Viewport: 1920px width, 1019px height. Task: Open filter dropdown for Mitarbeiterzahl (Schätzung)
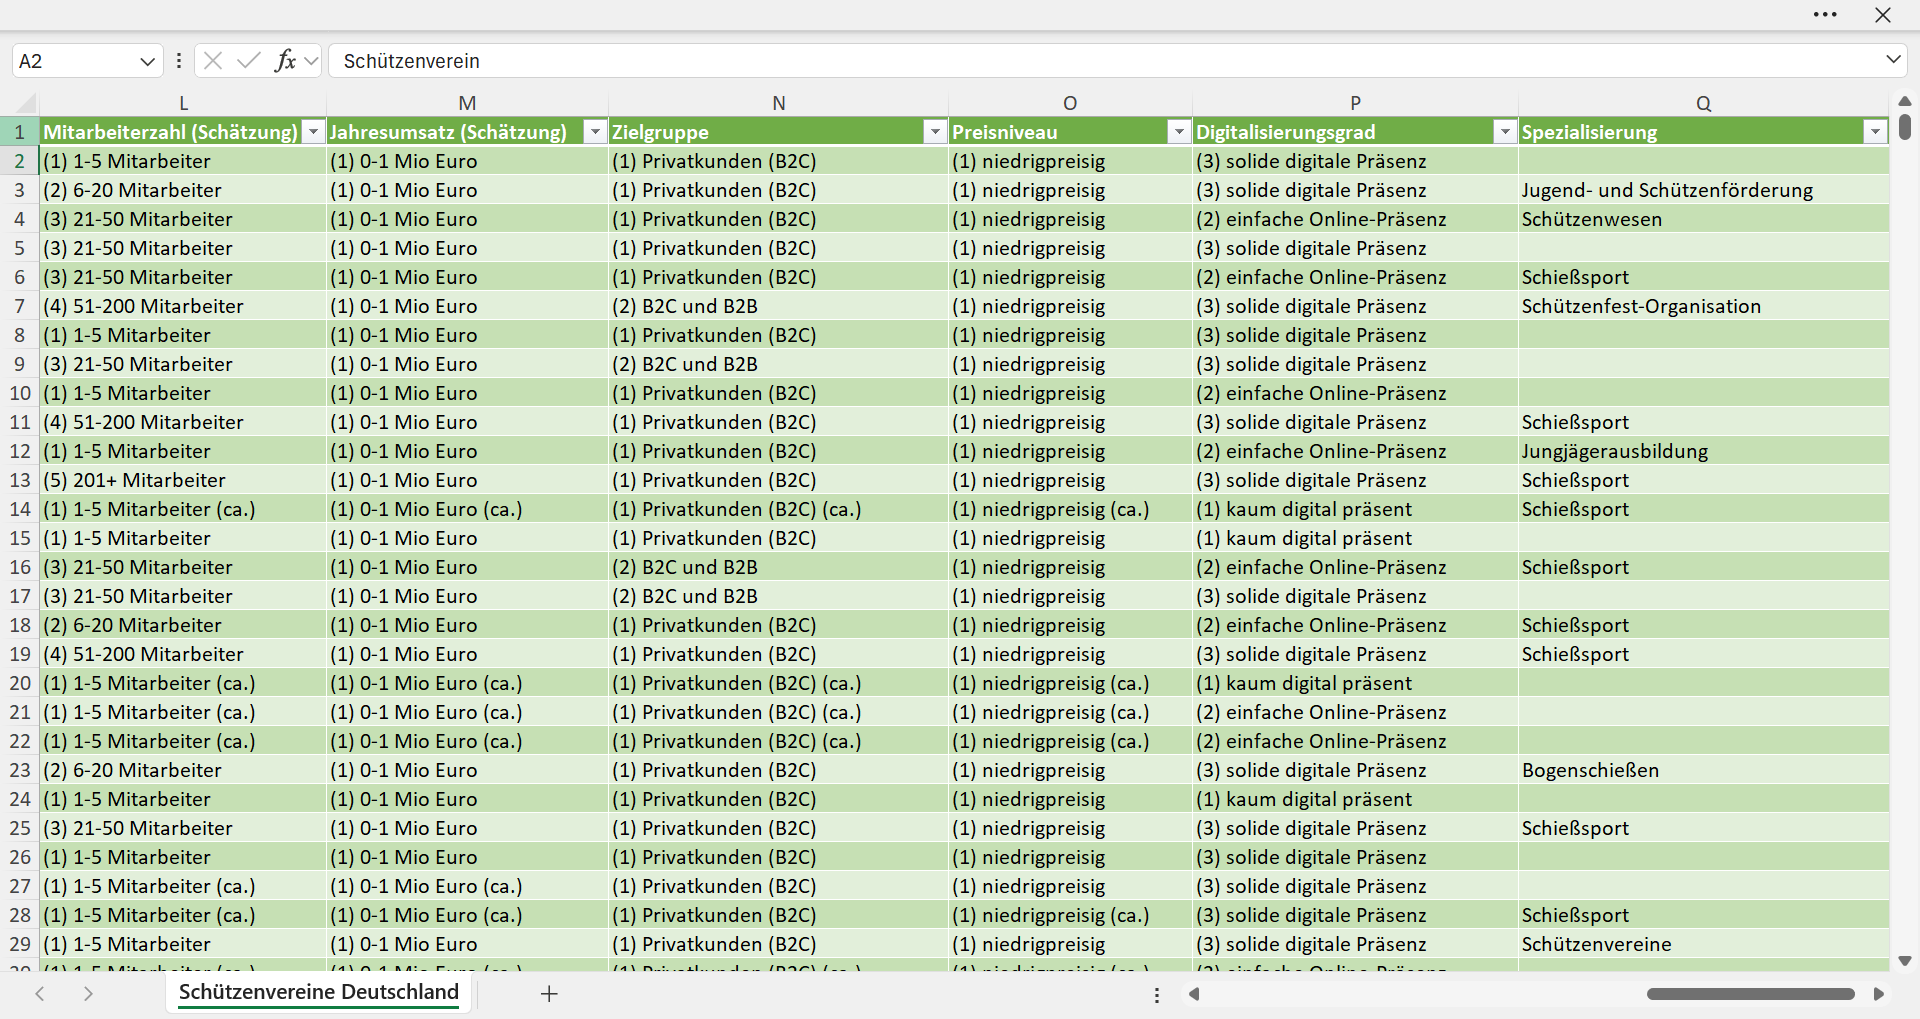(313, 132)
